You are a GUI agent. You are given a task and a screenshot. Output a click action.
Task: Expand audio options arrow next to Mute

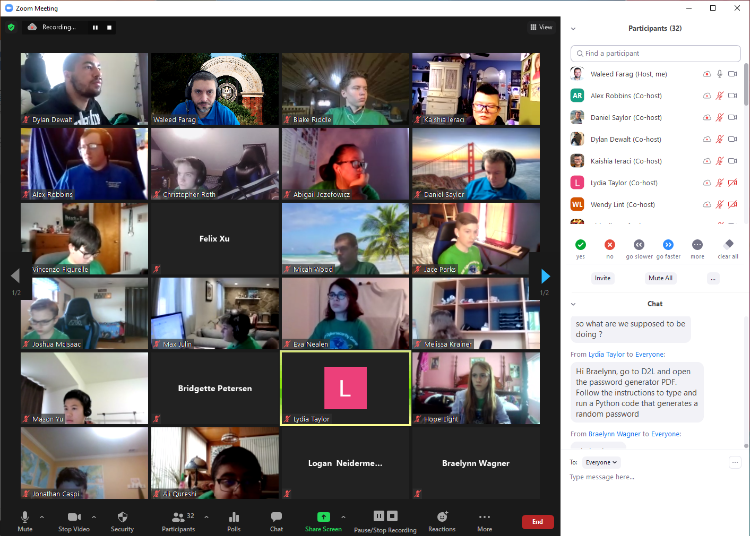42,517
